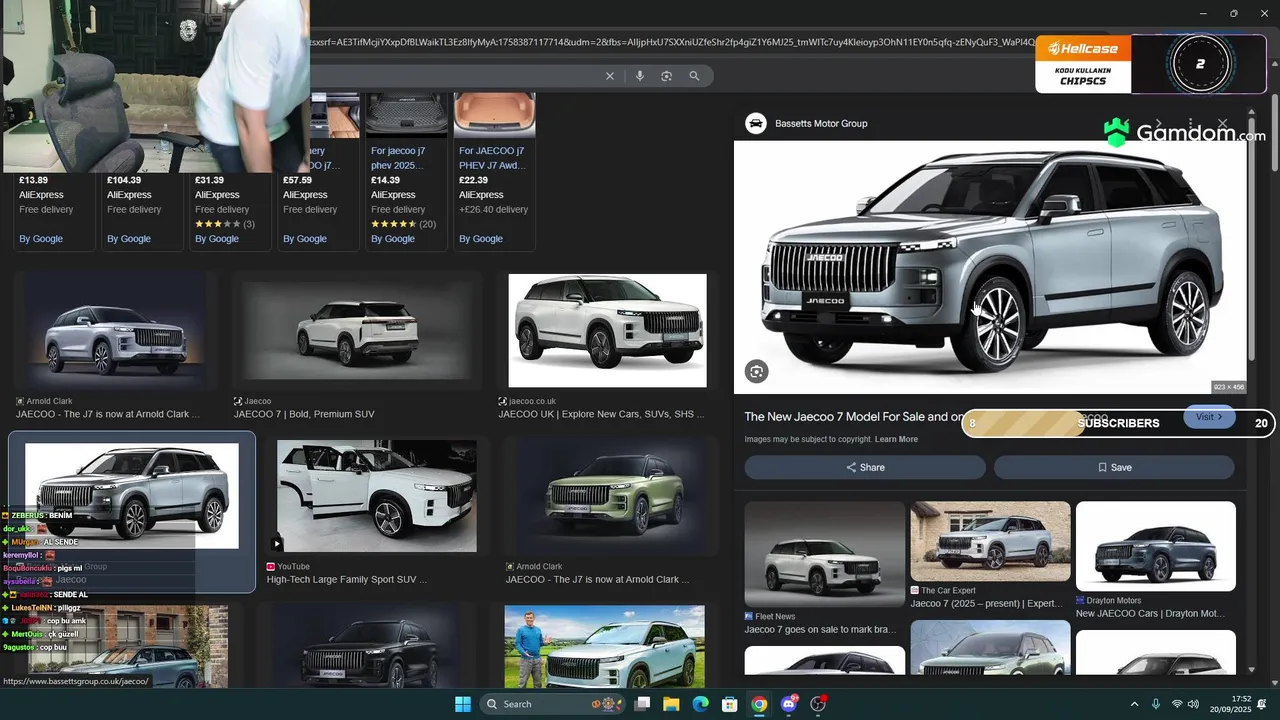Show hidden system tray icons
Screen dimensions: 1280x720
pyautogui.click(x=1134, y=704)
